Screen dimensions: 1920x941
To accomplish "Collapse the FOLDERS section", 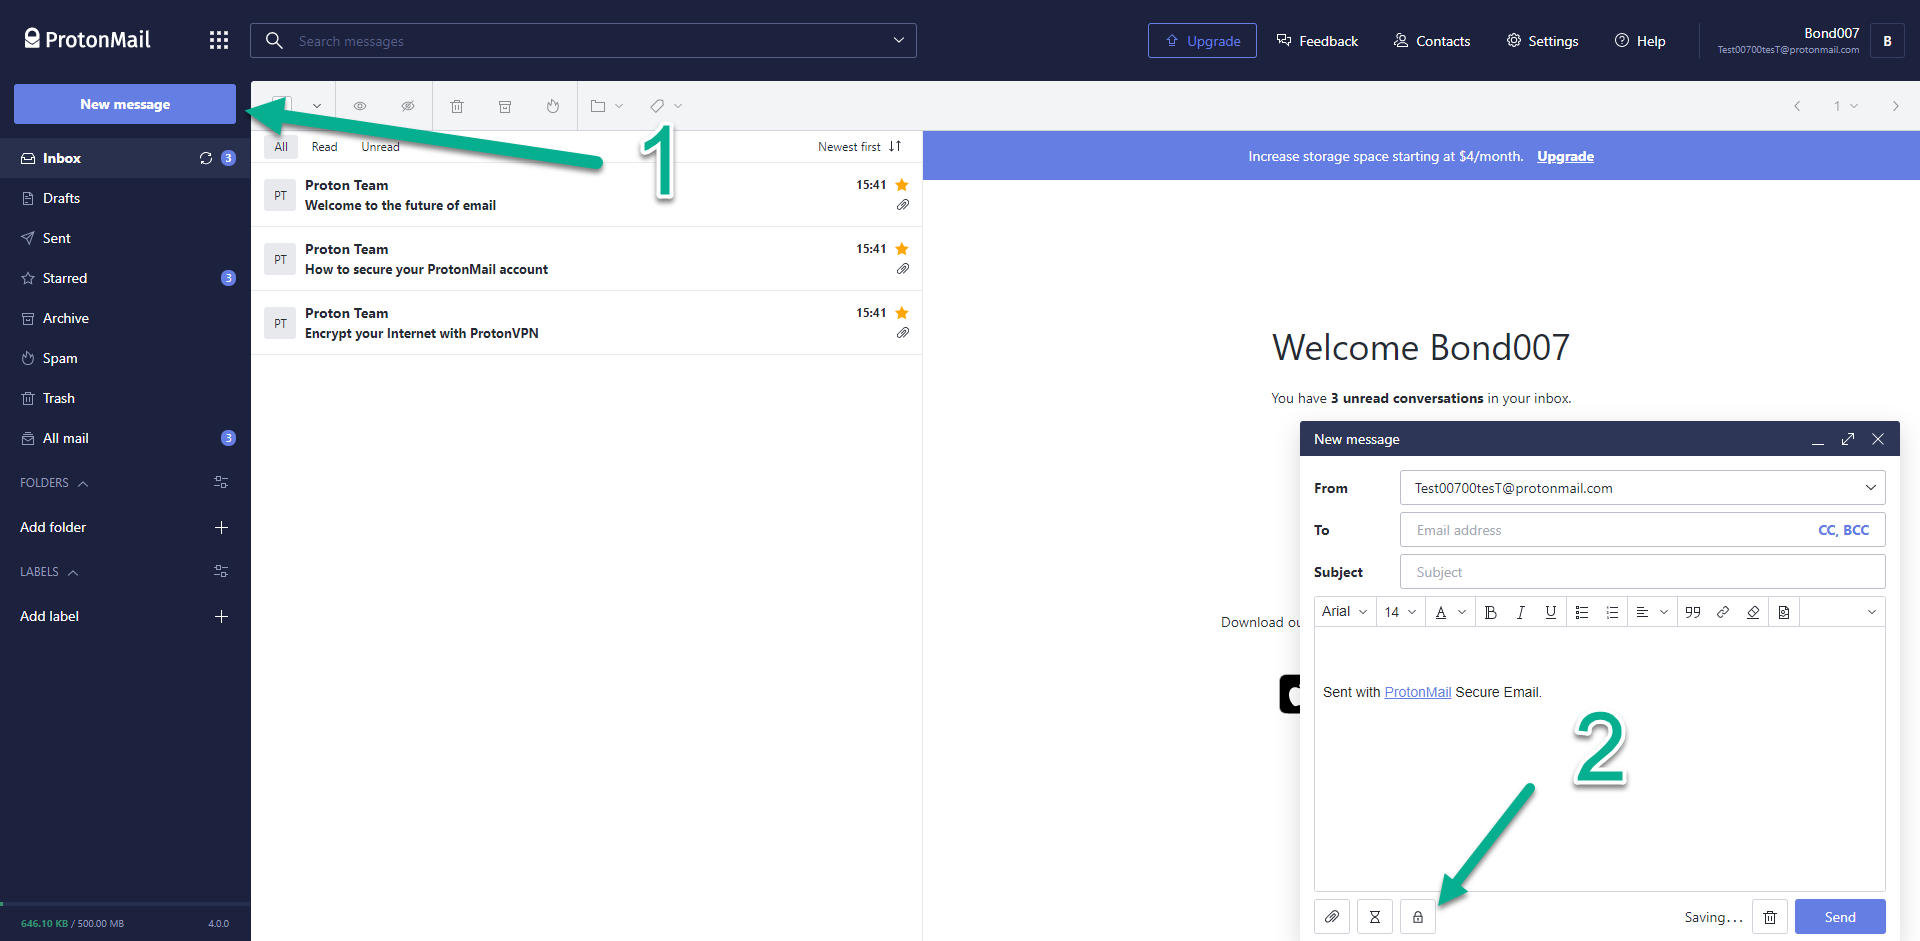I will click(54, 483).
